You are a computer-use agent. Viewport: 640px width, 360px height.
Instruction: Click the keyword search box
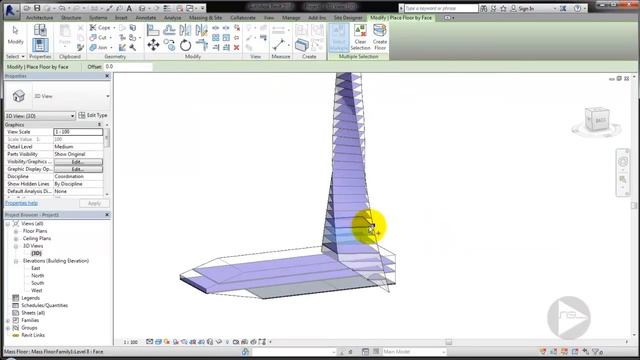(441, 8)
